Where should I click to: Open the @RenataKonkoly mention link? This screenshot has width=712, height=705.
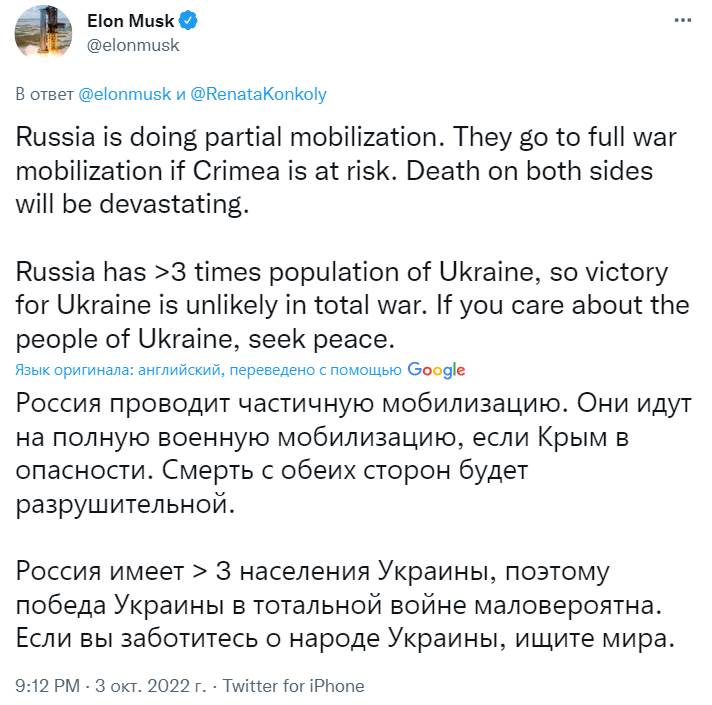point(259,94)
